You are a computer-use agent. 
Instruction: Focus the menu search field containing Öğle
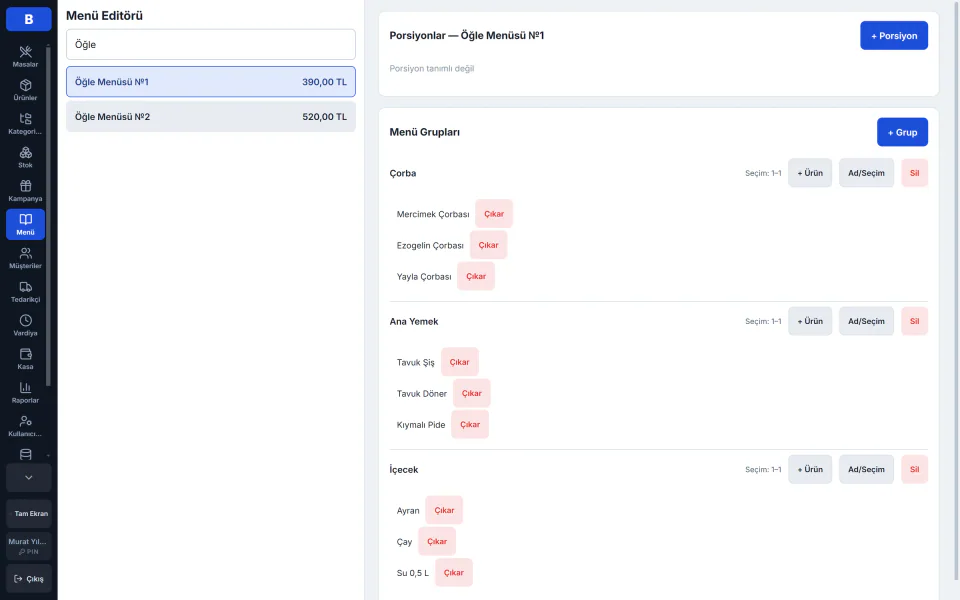coord(211,45)
